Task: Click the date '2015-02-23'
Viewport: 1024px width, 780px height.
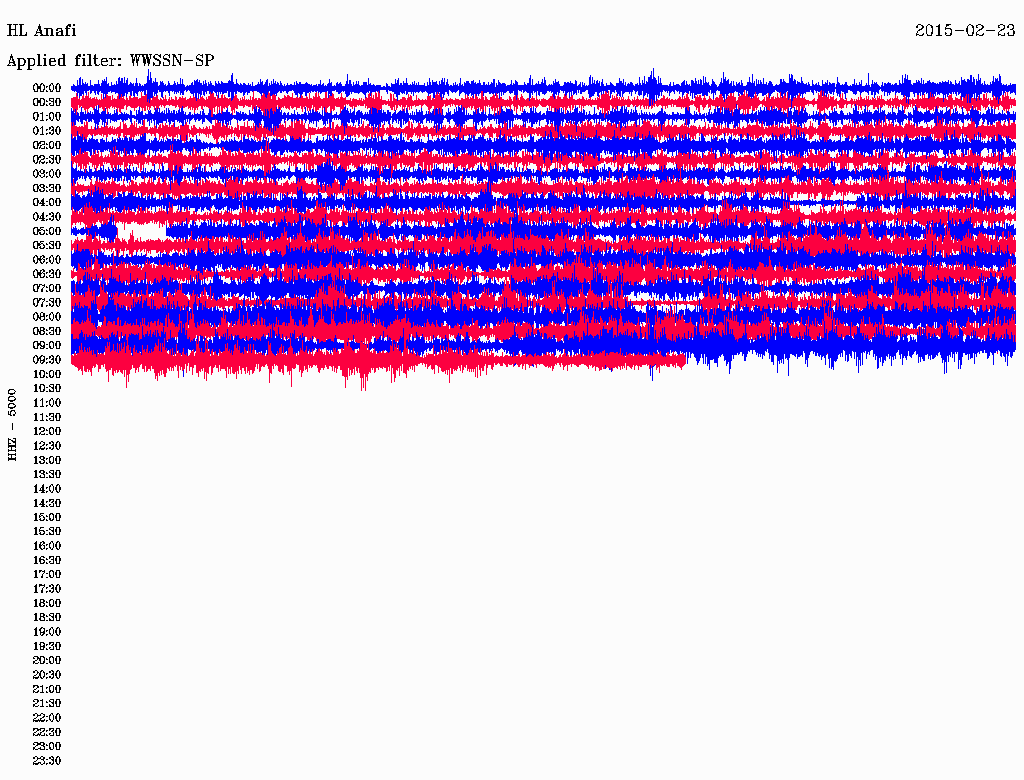Action: click(x=965, y=30)
